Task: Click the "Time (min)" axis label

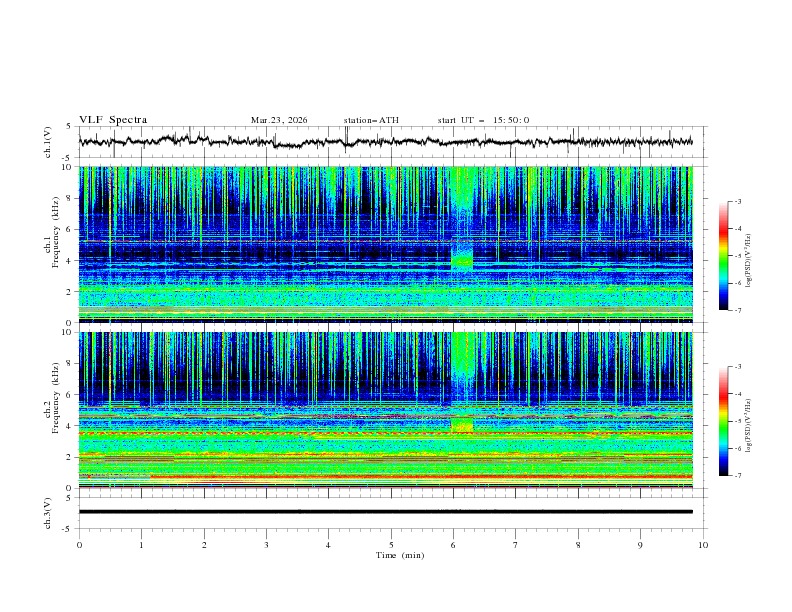Action: (400, 555)
